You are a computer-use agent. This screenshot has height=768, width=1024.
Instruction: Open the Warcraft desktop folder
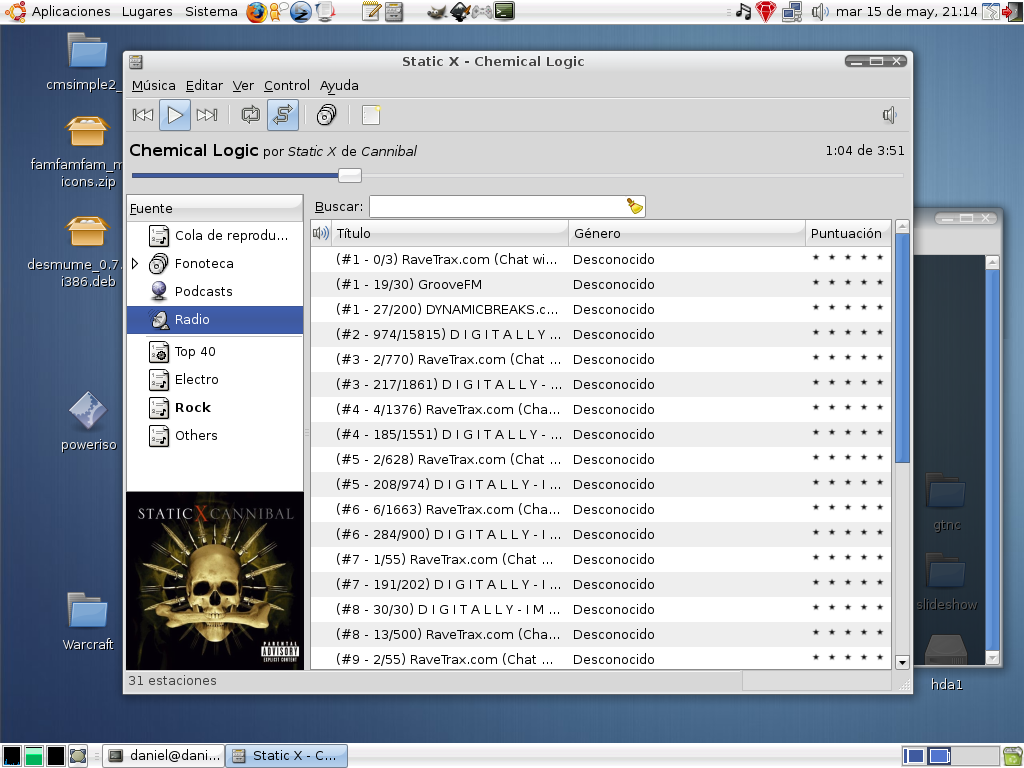[x=88, y=620]
